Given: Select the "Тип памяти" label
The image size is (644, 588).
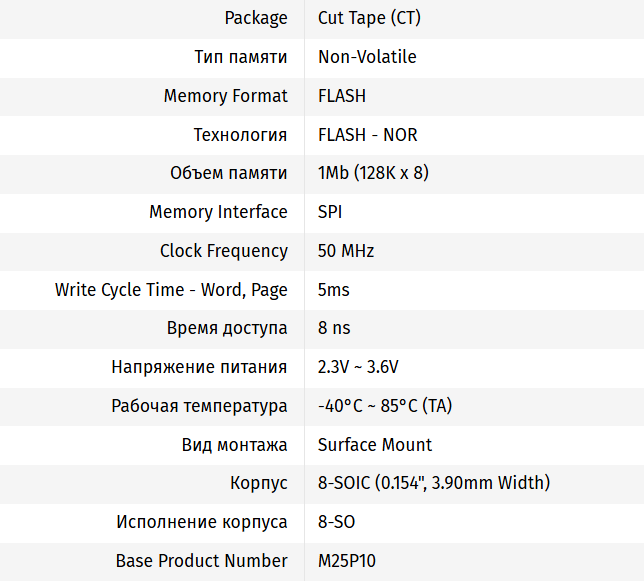Looking at the screenshot, I should (240, 57).
